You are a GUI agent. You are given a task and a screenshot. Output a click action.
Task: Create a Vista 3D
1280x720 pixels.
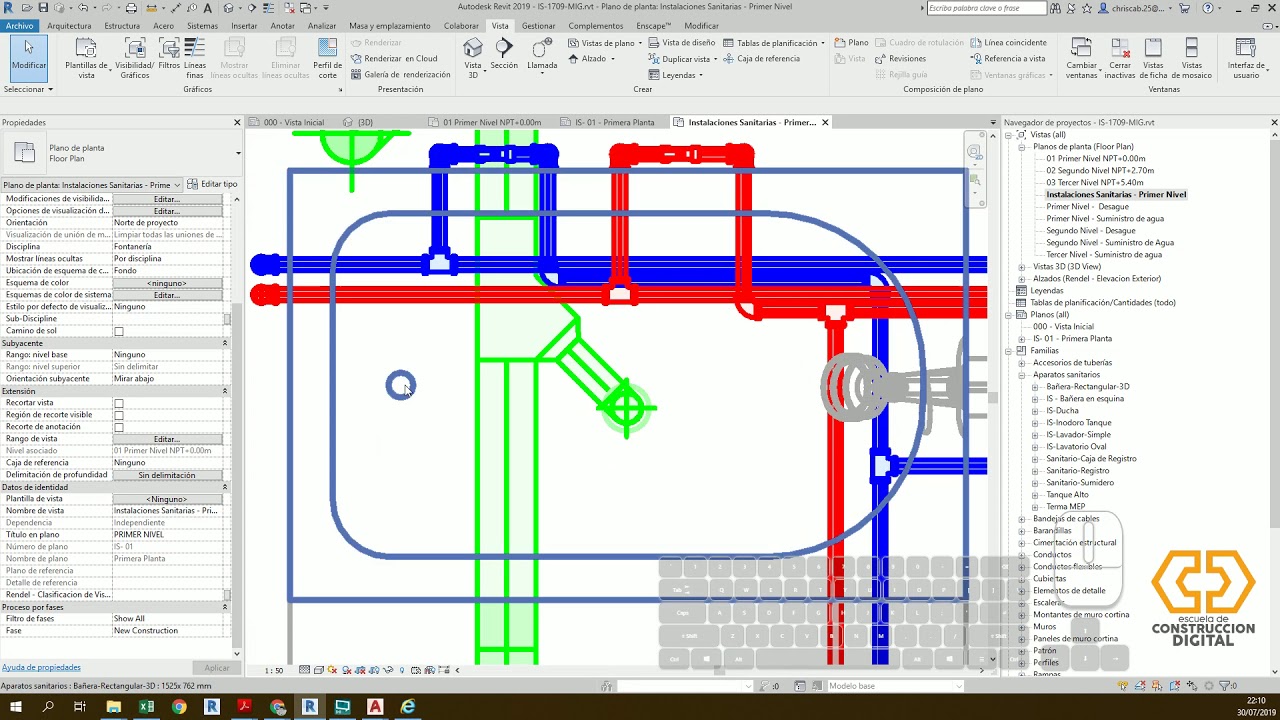pos(473,58)
